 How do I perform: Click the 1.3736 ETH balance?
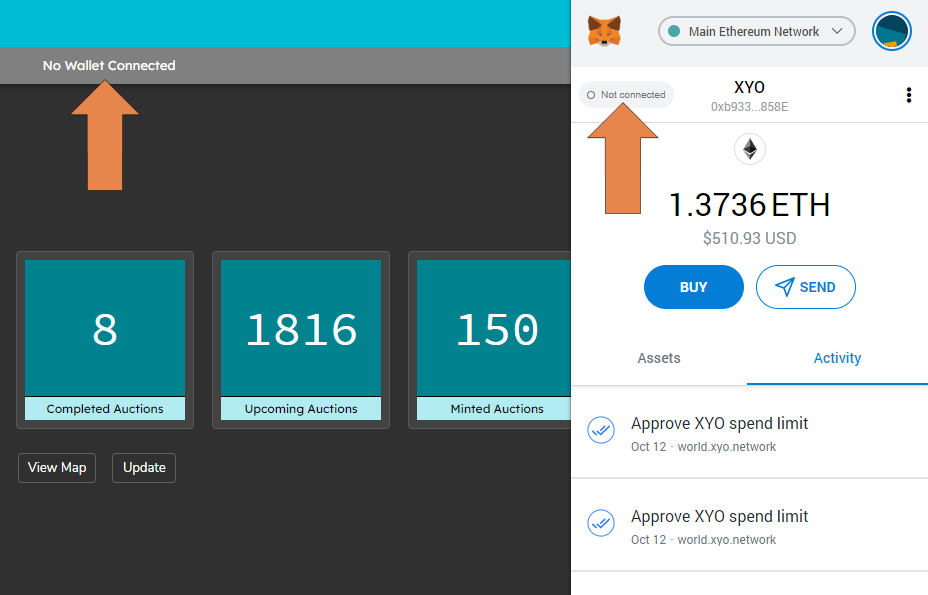749,205
